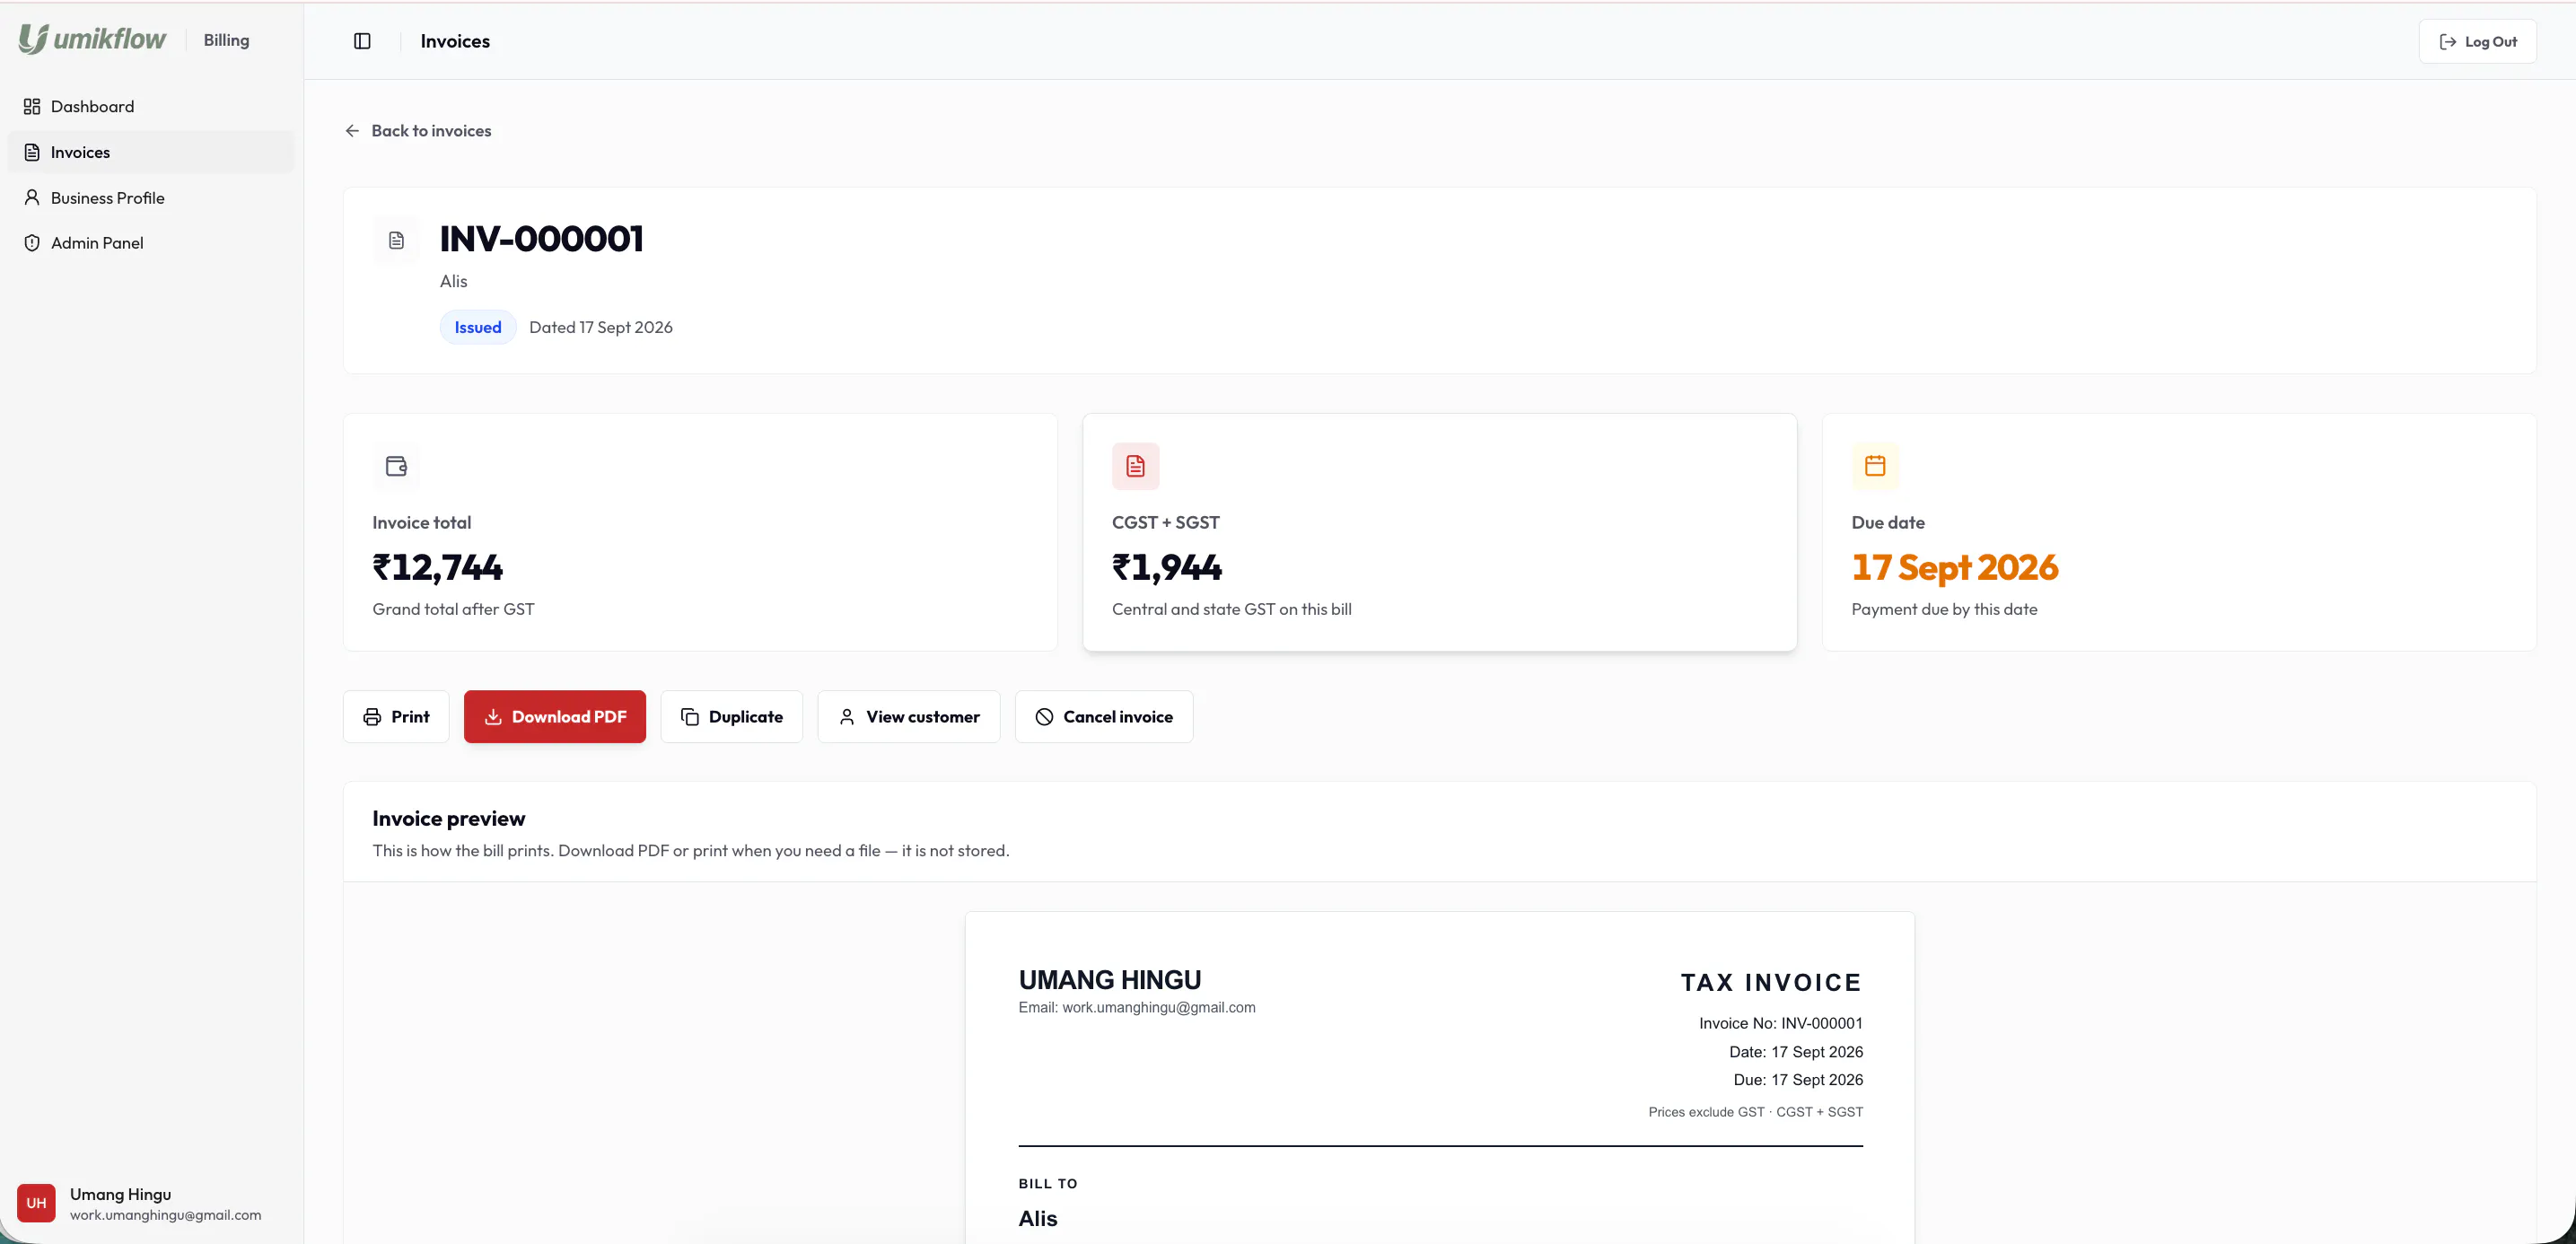Select Invoices in the sidebar
2576x1244 pixels.
(151, 152)
